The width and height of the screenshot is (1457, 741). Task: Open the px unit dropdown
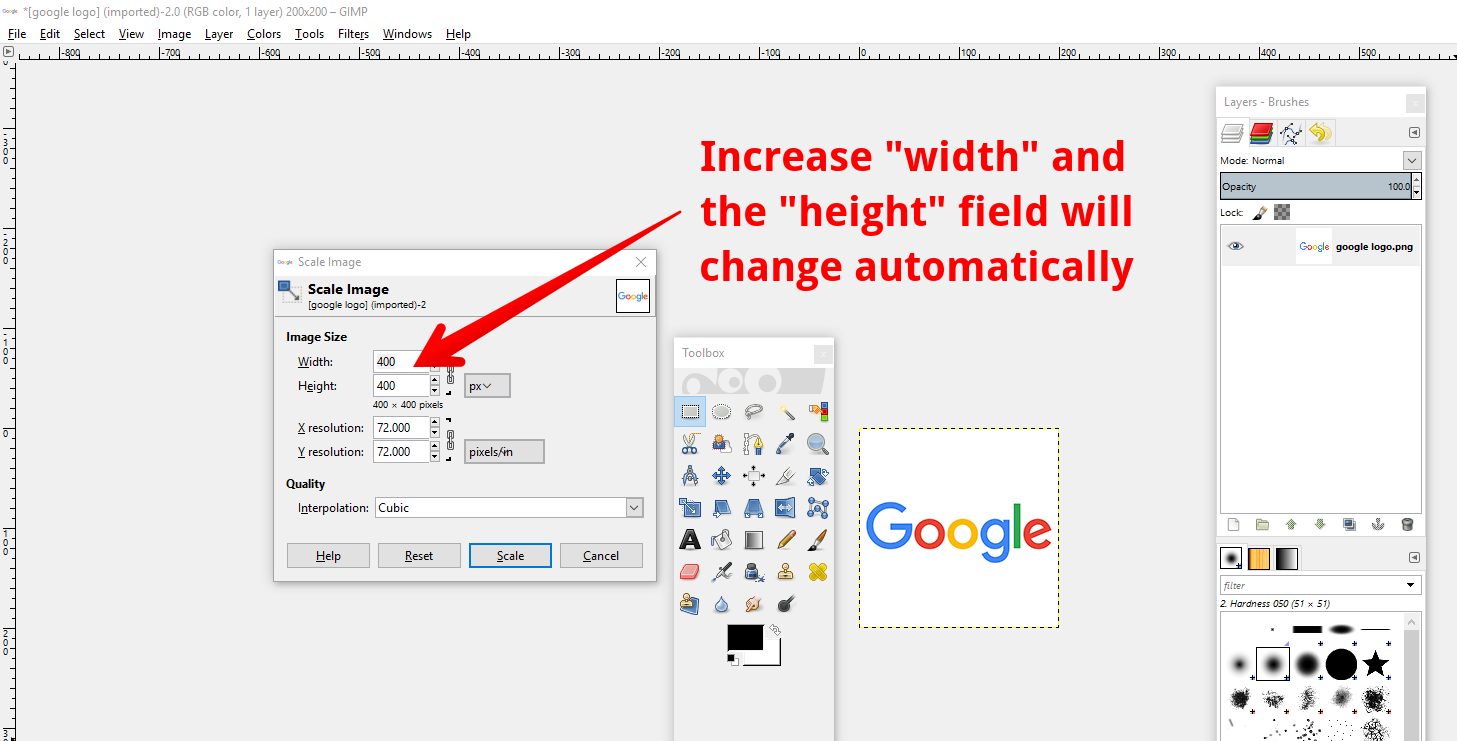487,386
